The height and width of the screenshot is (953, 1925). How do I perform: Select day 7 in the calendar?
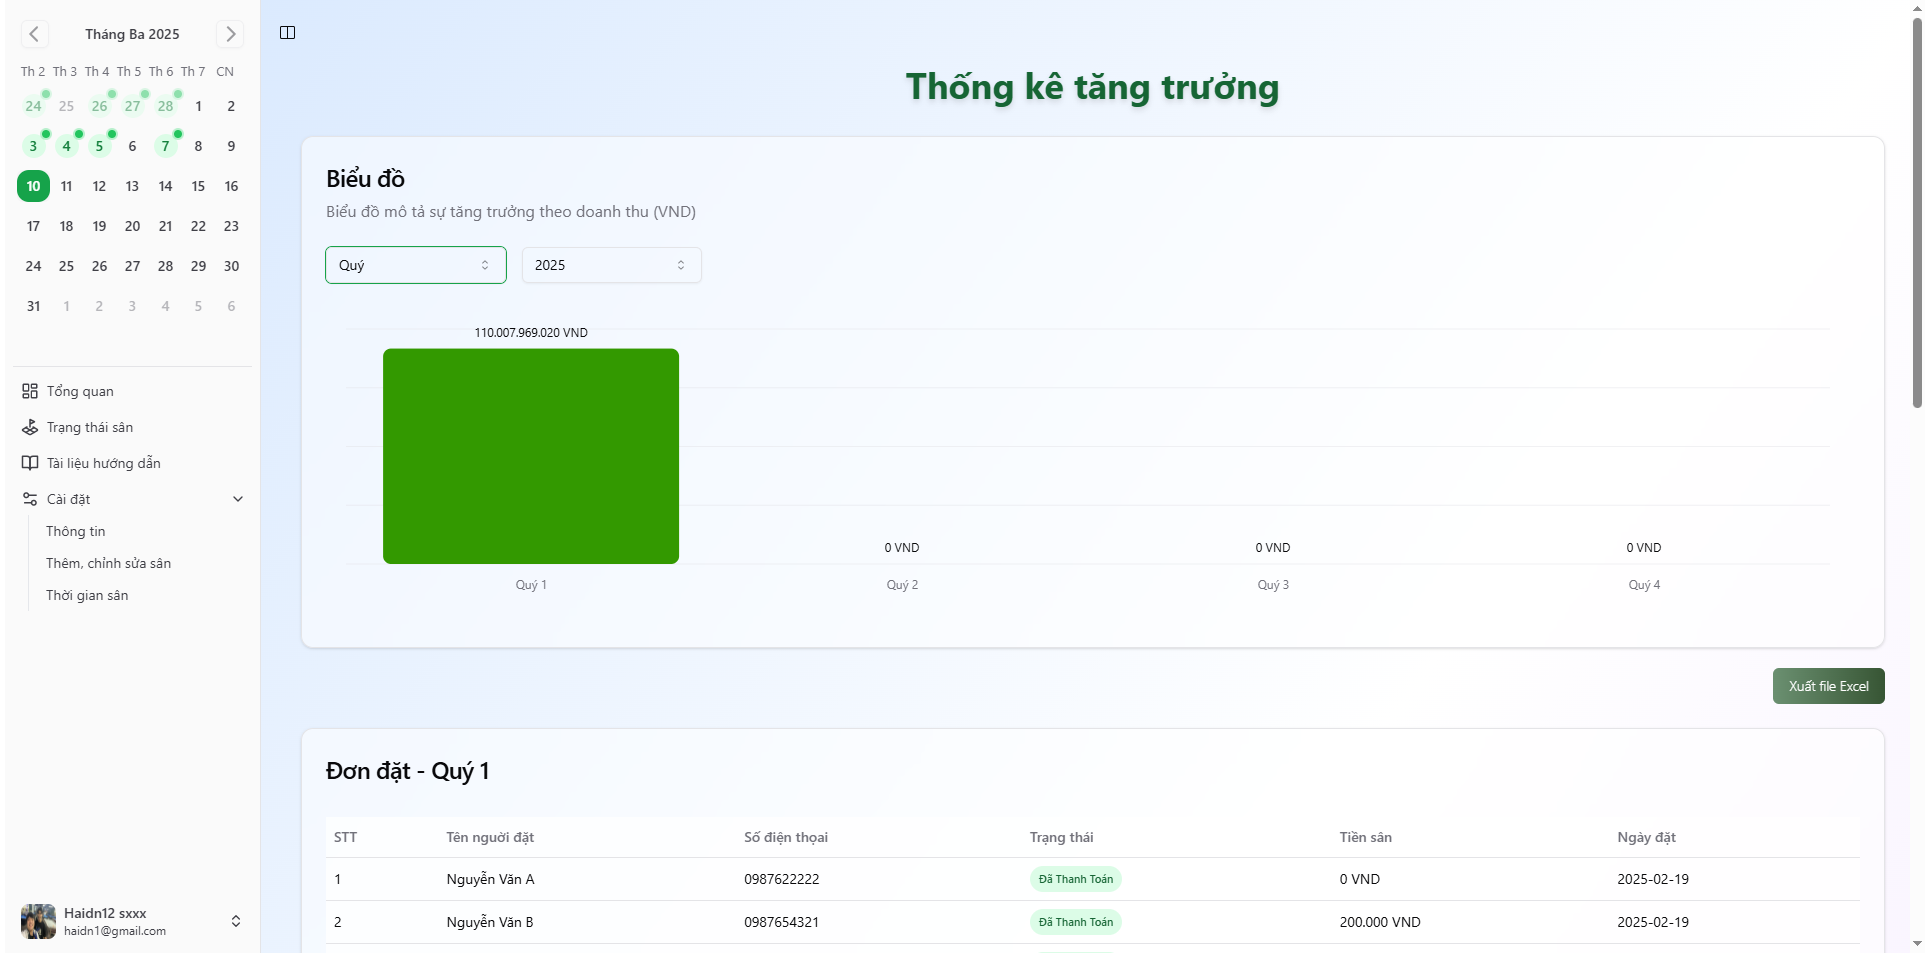point(165,146)
